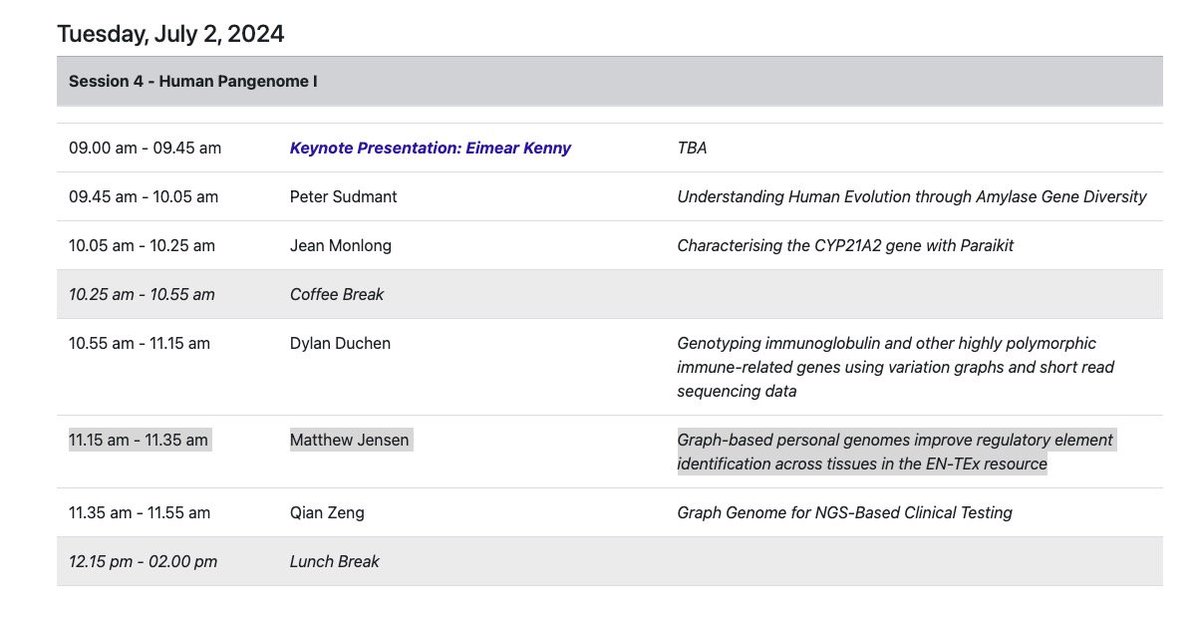
Task: Select the Tuesday, July 2, 2024 heading
Action: click(171, 34)
